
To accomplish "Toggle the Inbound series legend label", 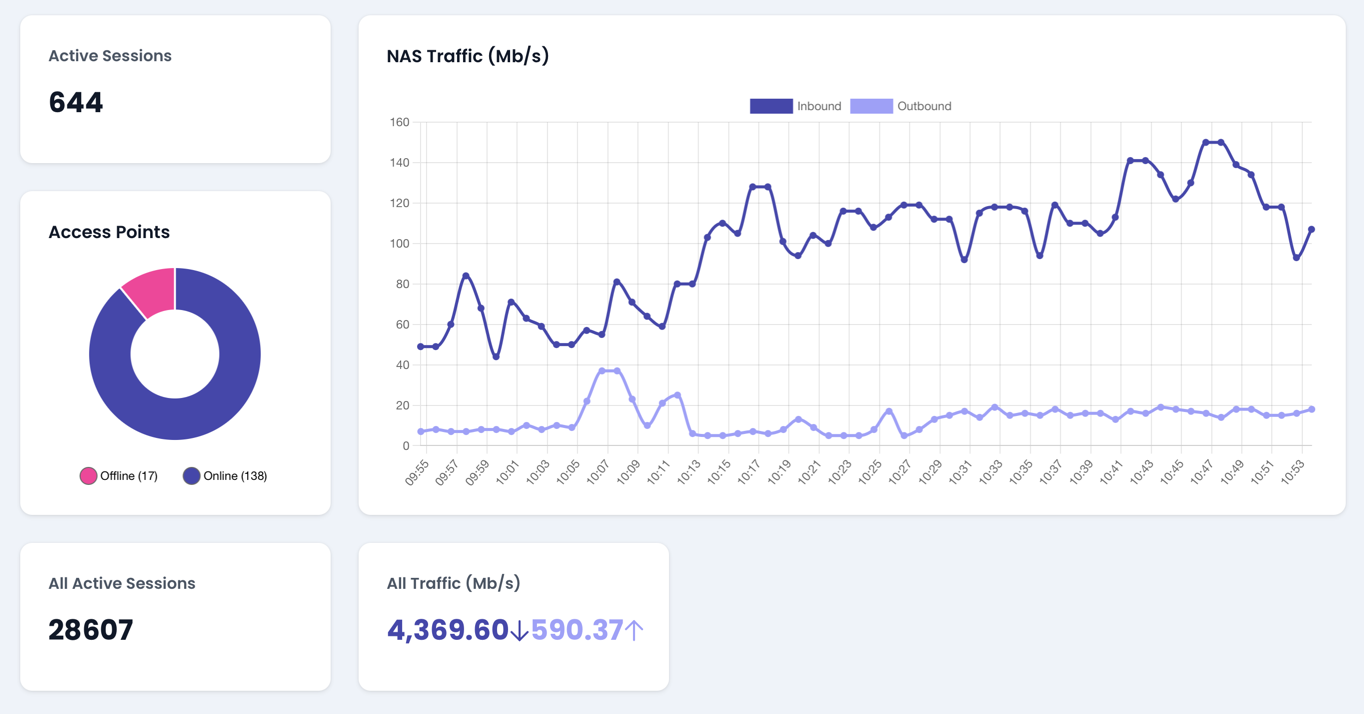I will [x=818, y=106].
